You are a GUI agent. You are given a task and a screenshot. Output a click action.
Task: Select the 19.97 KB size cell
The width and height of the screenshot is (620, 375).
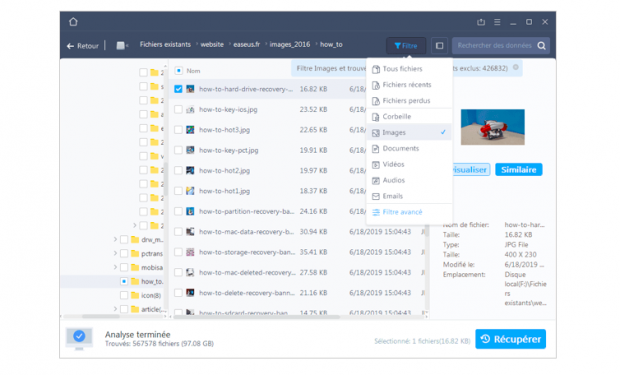(313, 170)
